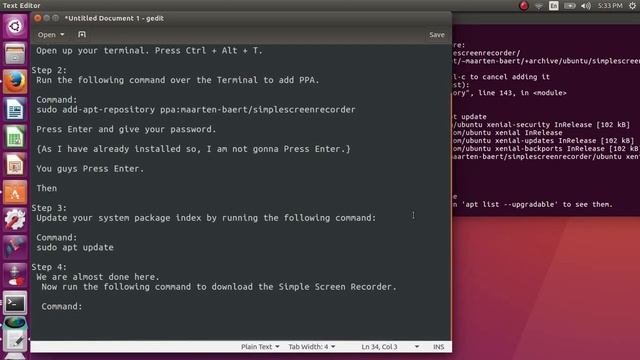Launch the Files manager from dock

15,54
